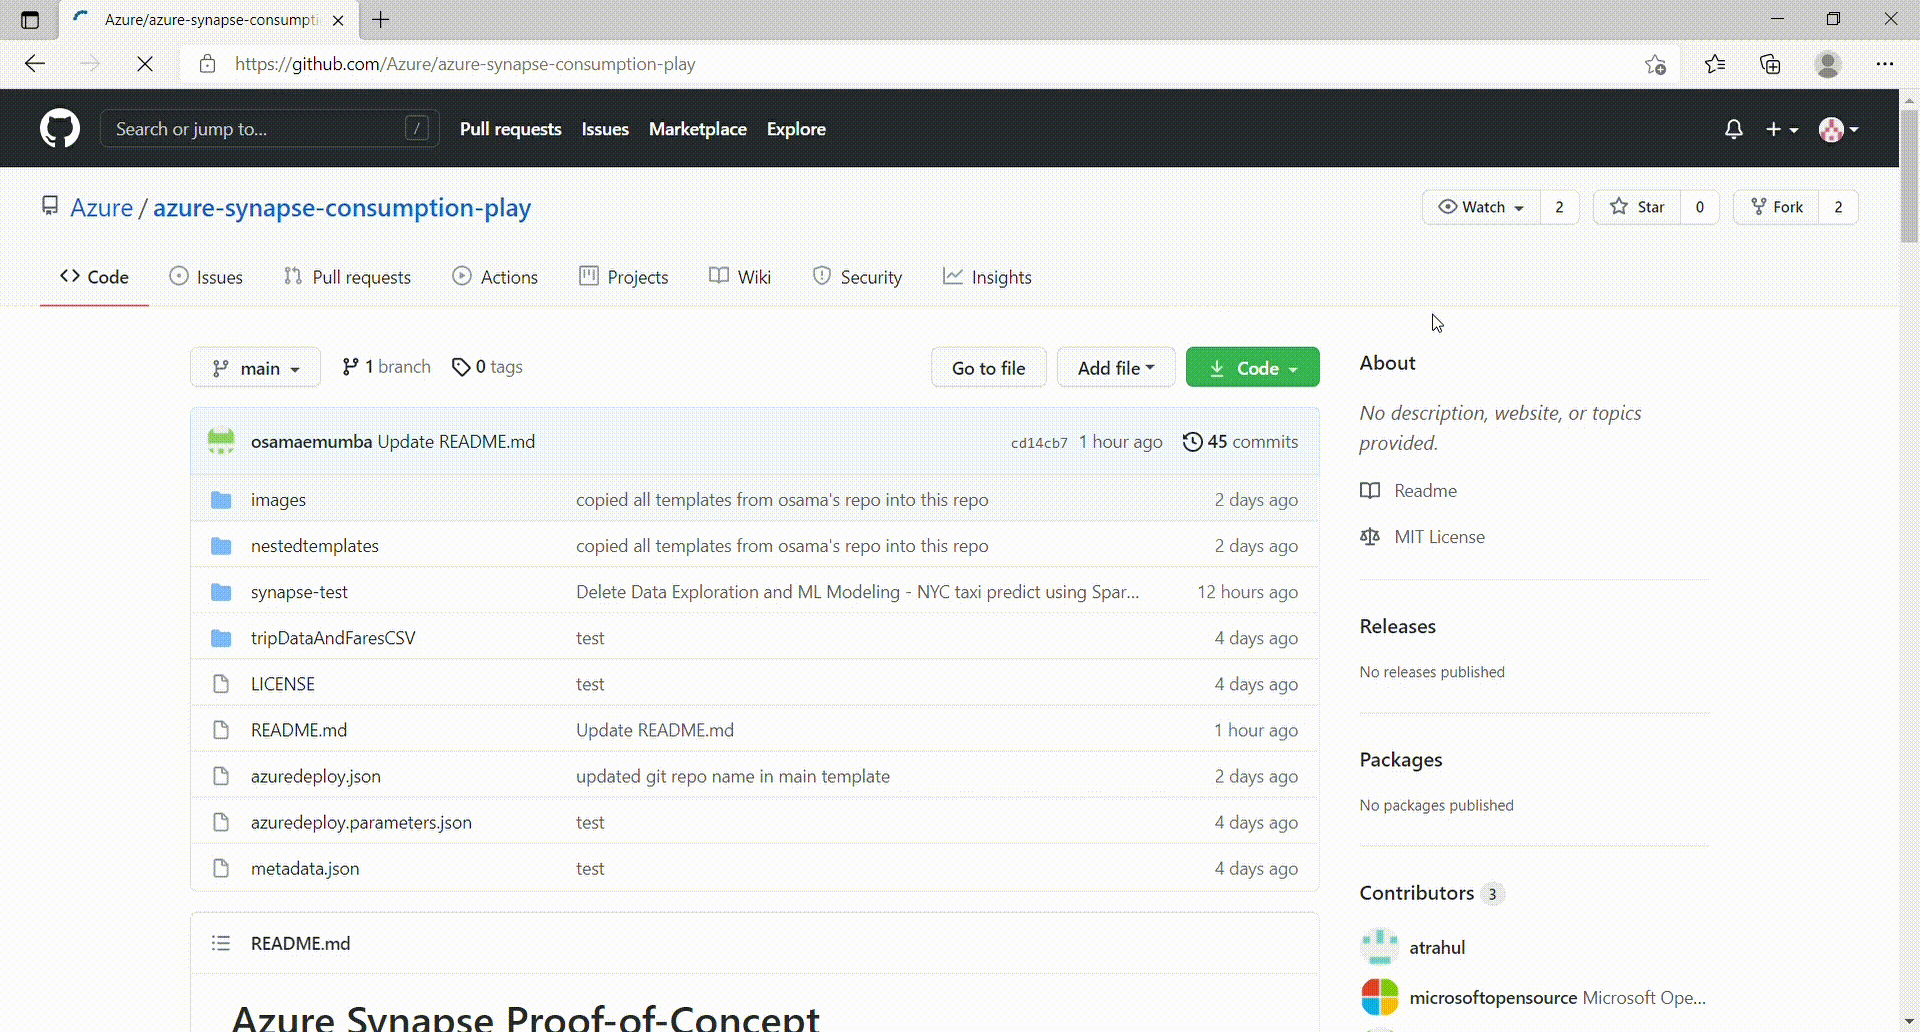Open the synapse-test folder
Image resolution: width=1920 pixels, height=1032 pixels.
(x=299, y=592)
